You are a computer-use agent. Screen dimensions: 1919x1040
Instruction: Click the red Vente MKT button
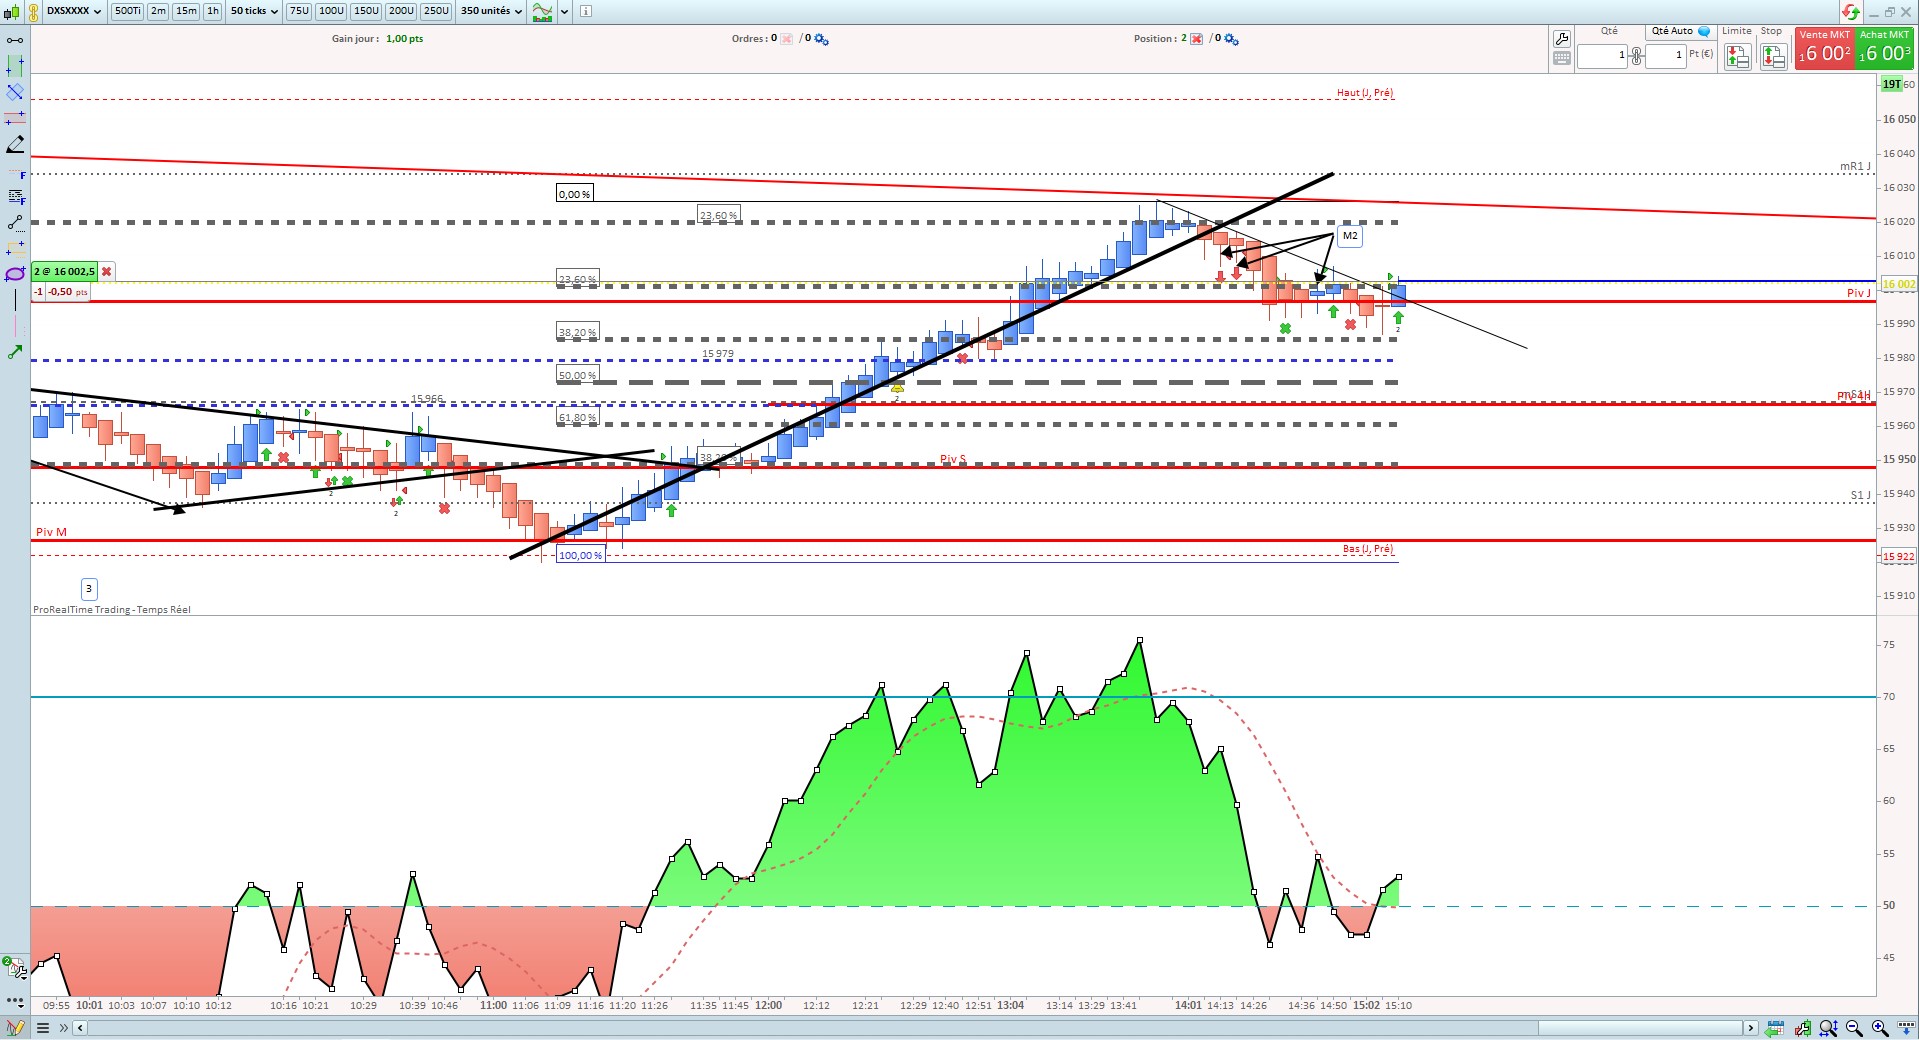point(1825,48)
